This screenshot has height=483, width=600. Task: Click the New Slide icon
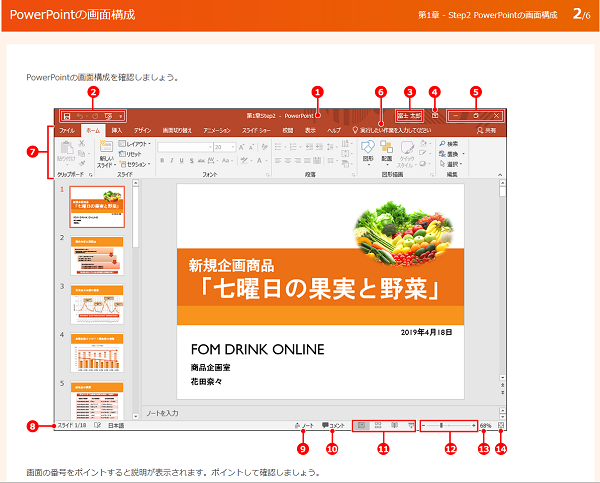pyautogui.click(x=106, y=147)
